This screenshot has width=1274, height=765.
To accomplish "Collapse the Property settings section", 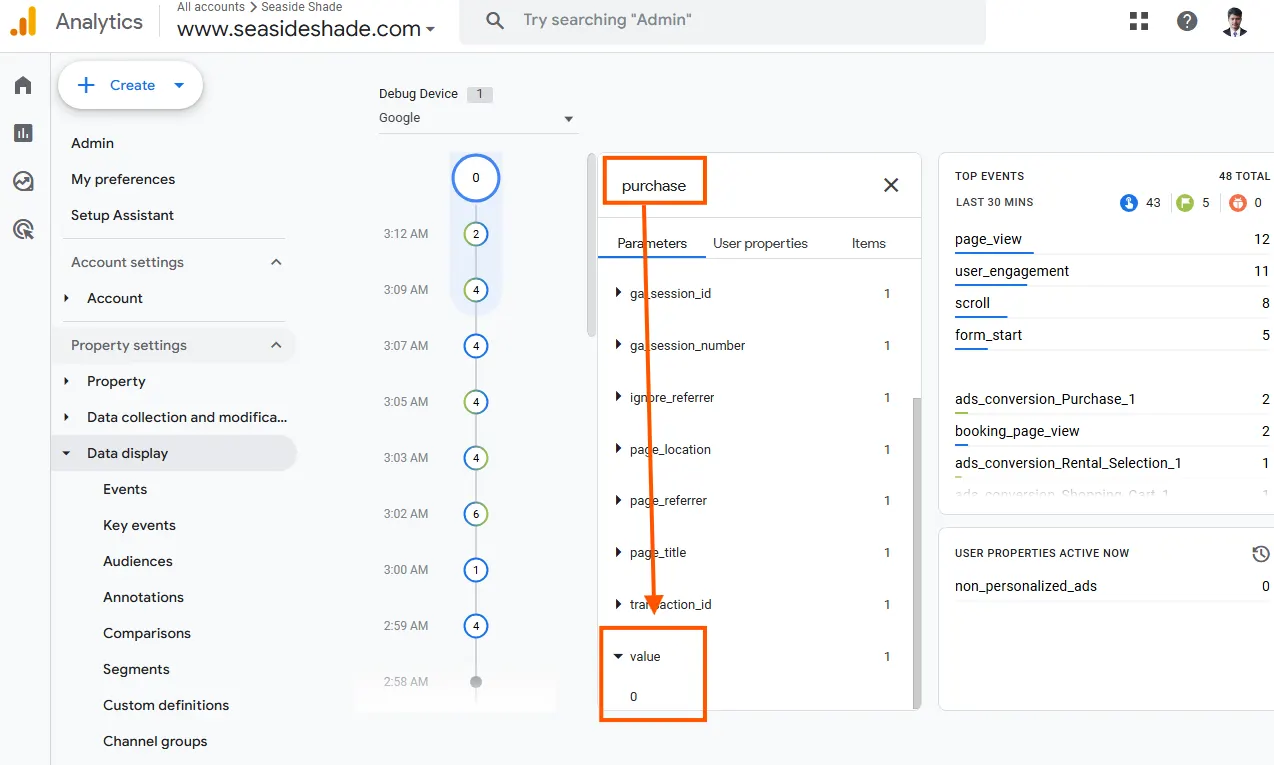I will [x=277, y=345].
